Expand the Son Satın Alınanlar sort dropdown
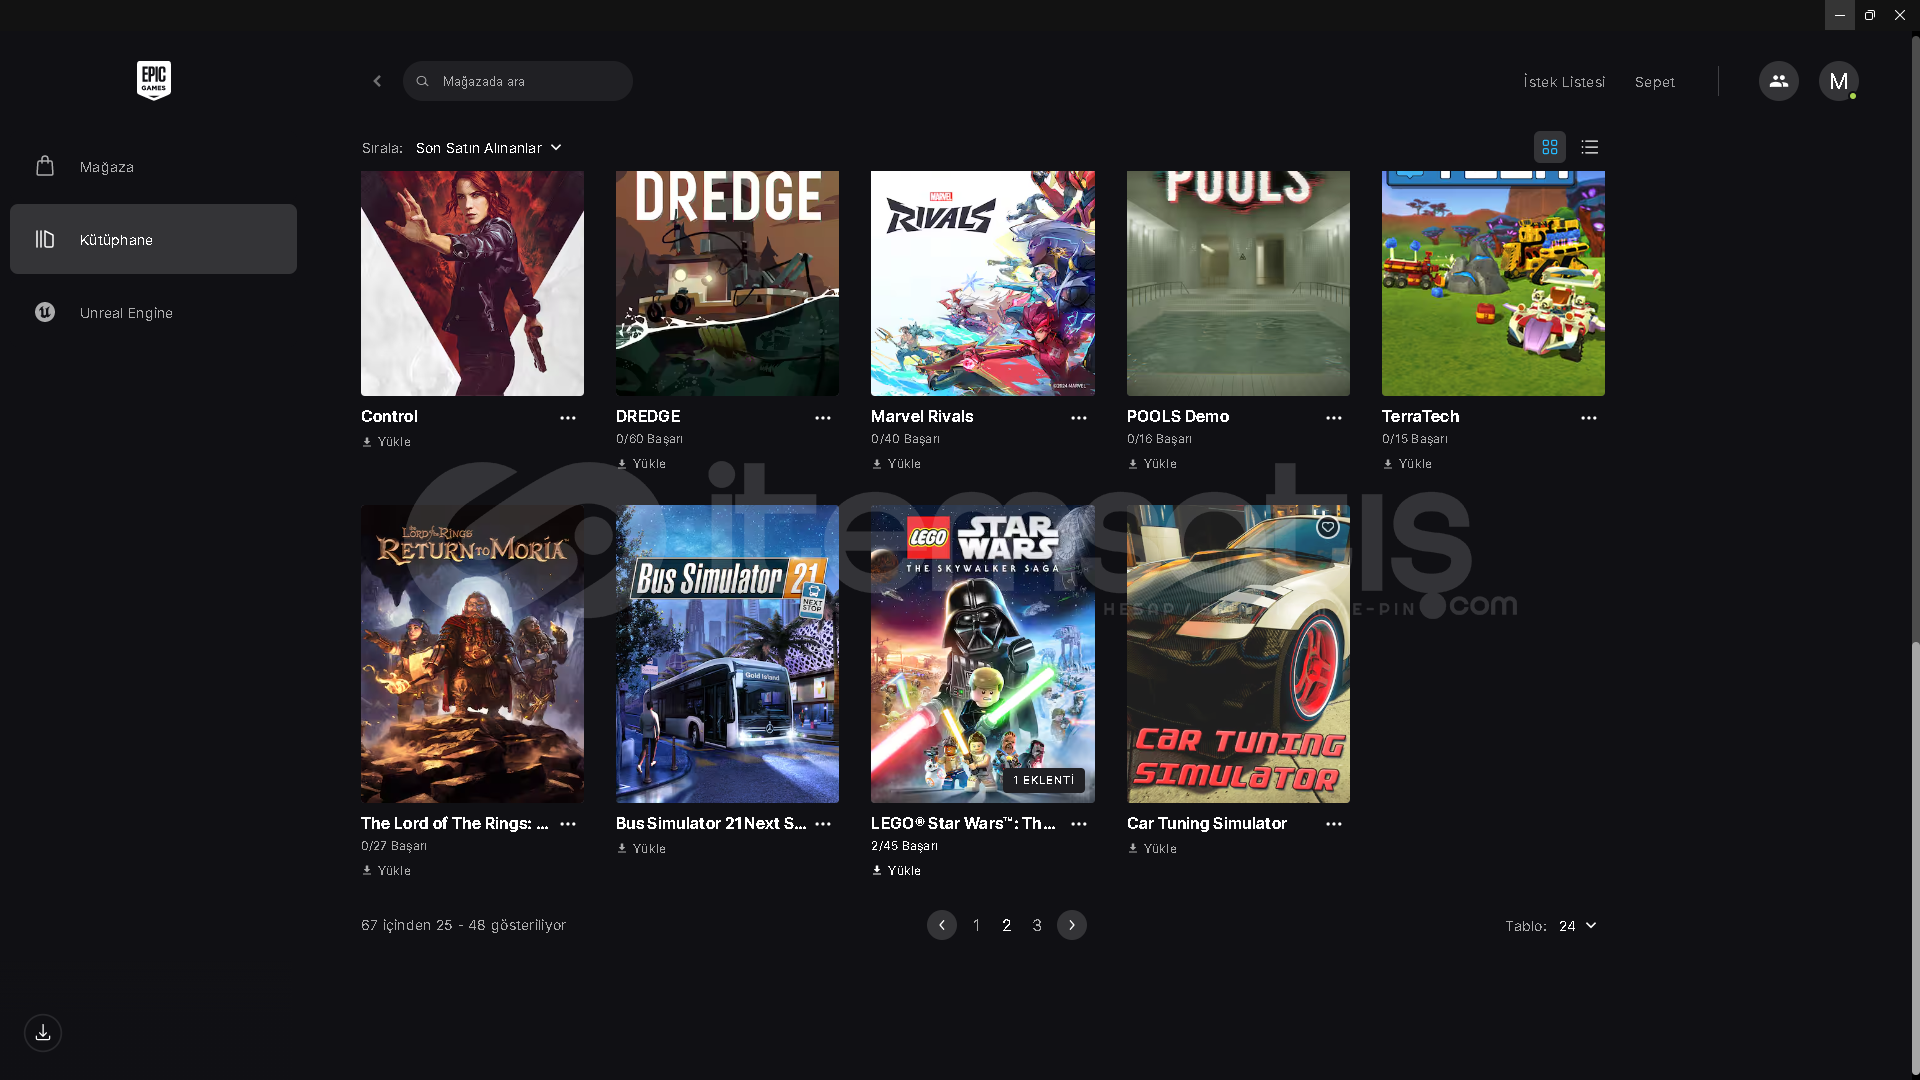Screen dimensions: 1920x1080 click(489, 148)
